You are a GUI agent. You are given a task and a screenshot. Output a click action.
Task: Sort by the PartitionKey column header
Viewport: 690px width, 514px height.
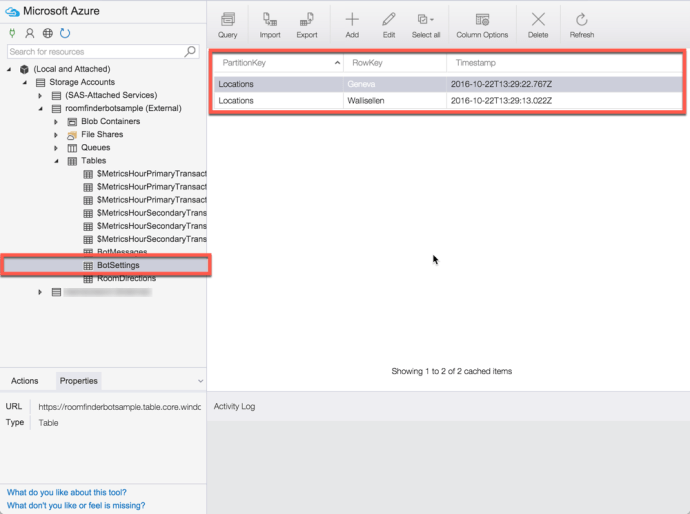click(277, 63)
